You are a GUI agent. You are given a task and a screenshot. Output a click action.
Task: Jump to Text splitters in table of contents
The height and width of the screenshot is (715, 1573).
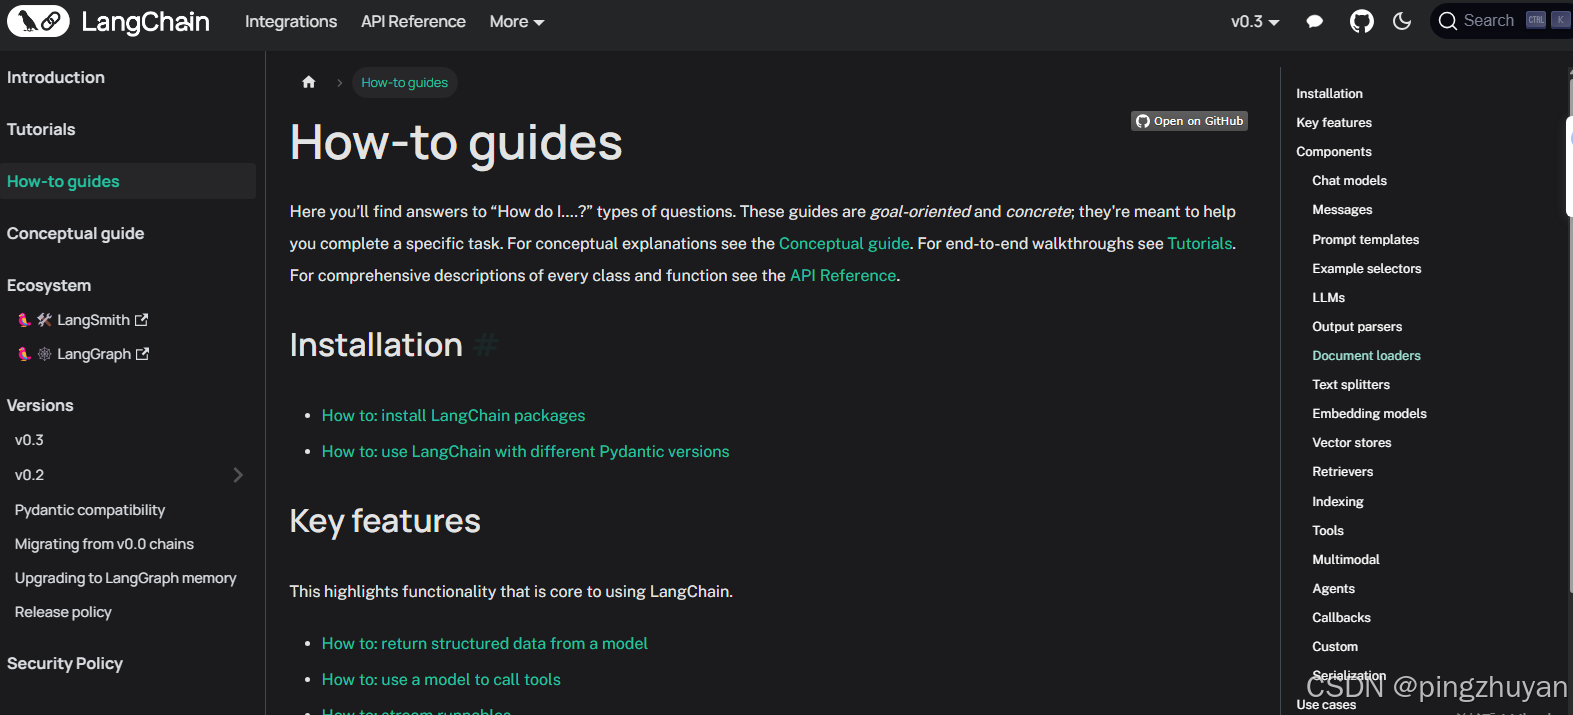(x=1351, y=384)
